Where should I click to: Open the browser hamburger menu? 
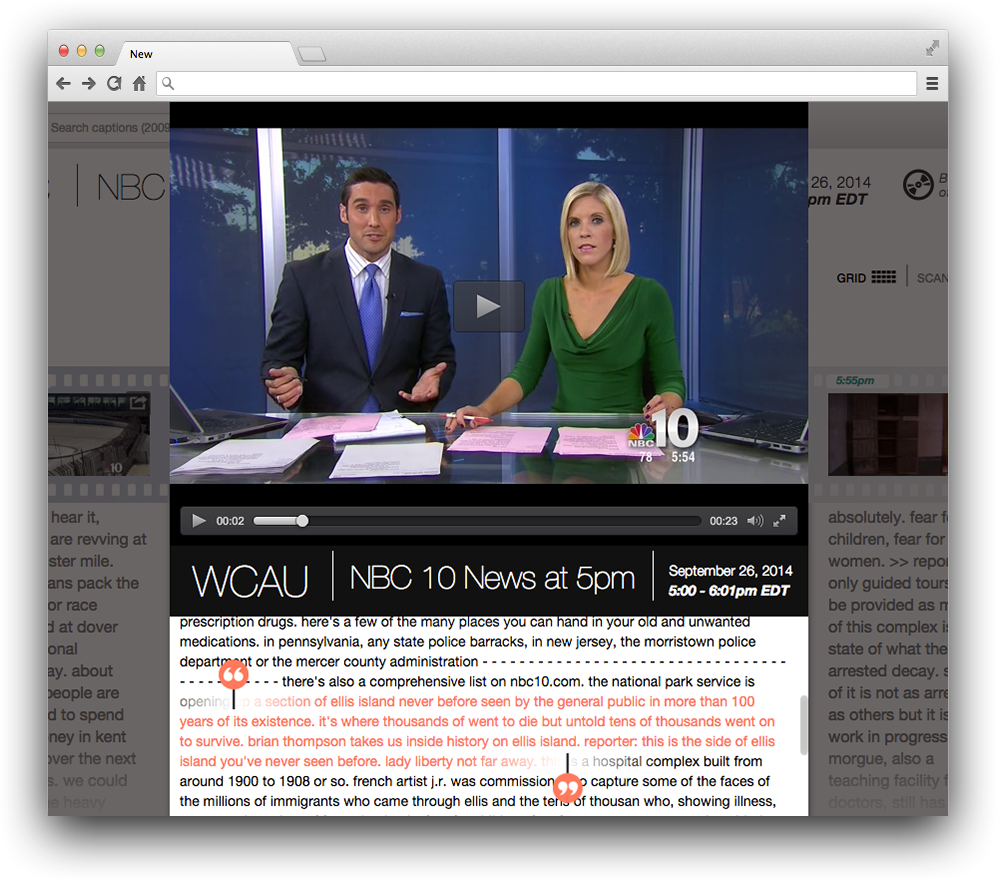pos(932,83)
